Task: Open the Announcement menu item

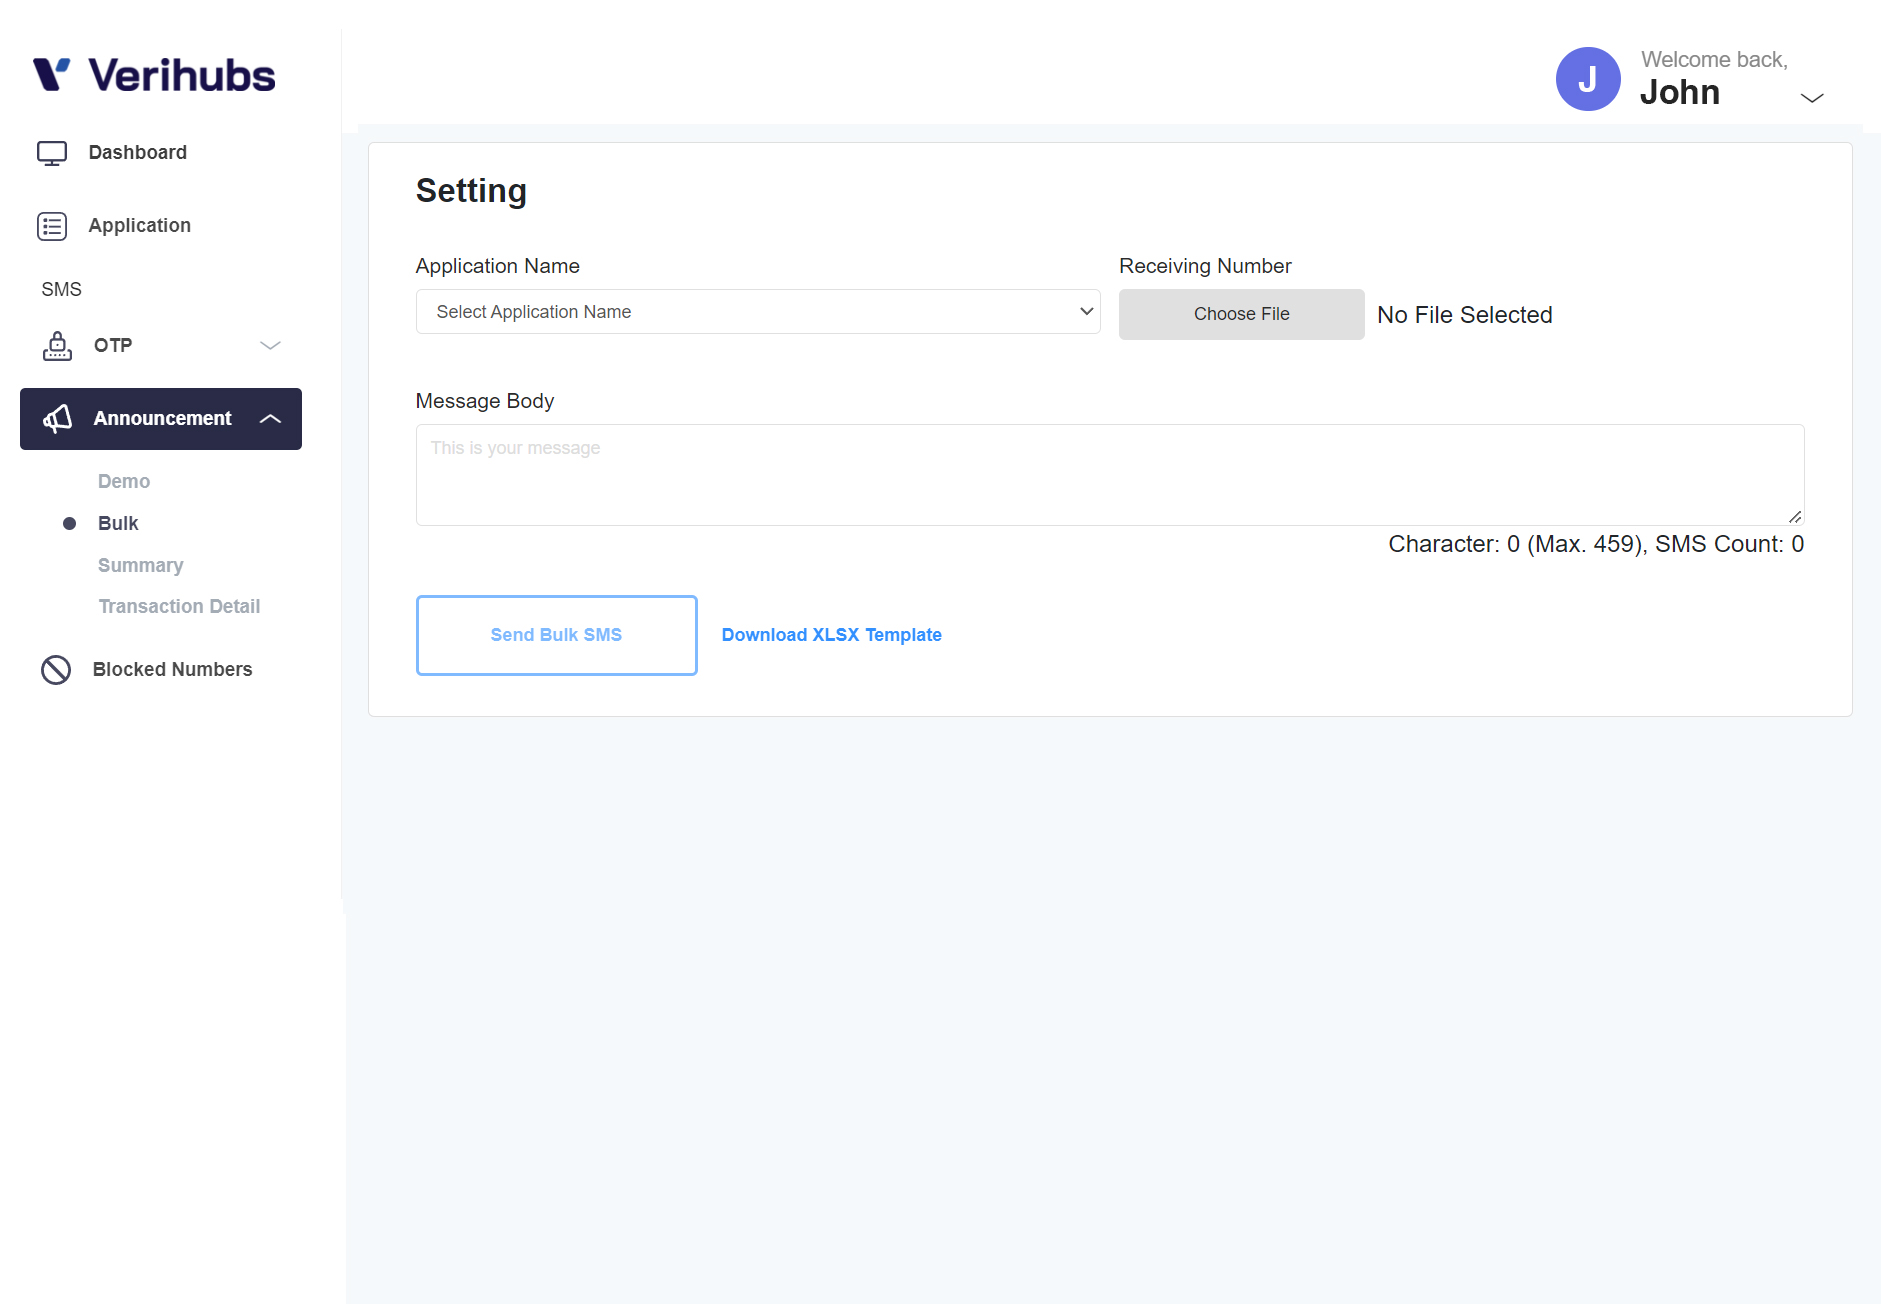Action: pos(160,419)
